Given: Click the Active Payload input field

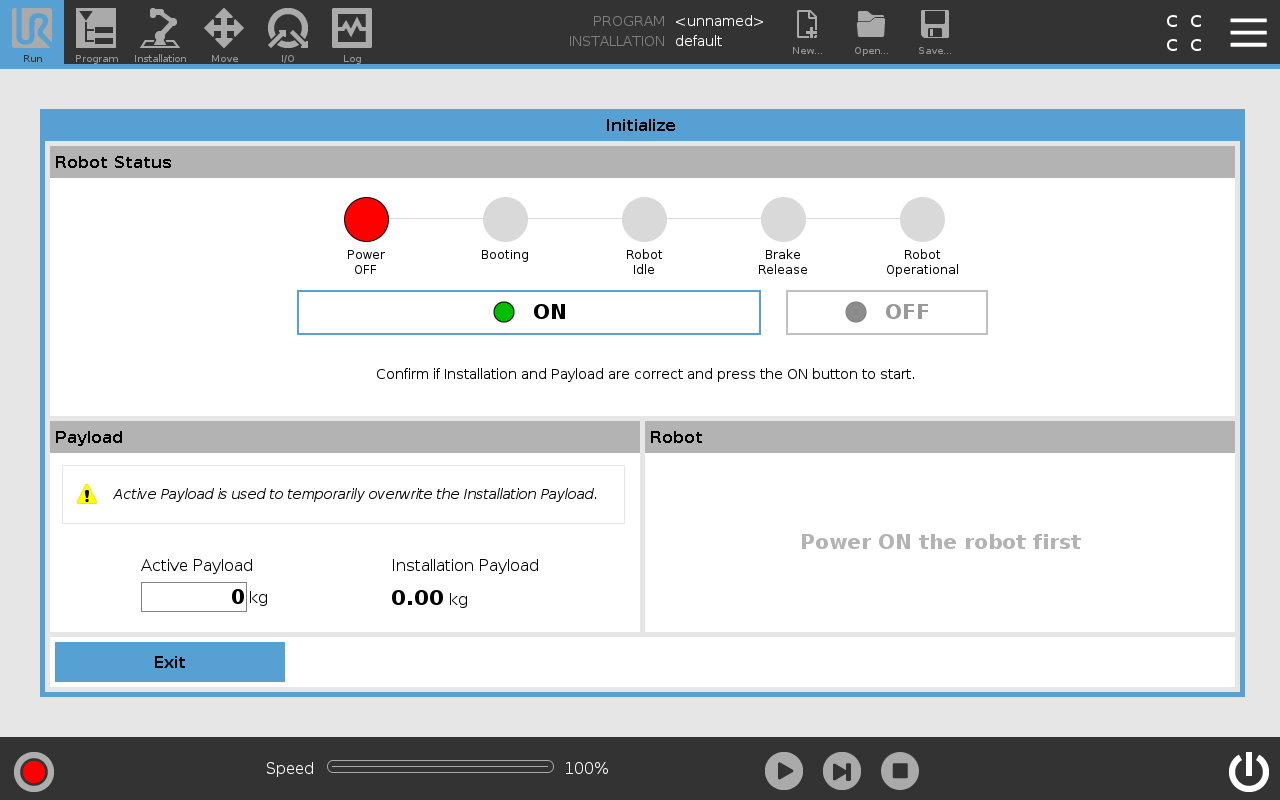Looking at the screenshot, I should pyautogui.click(x=194, y=597).
